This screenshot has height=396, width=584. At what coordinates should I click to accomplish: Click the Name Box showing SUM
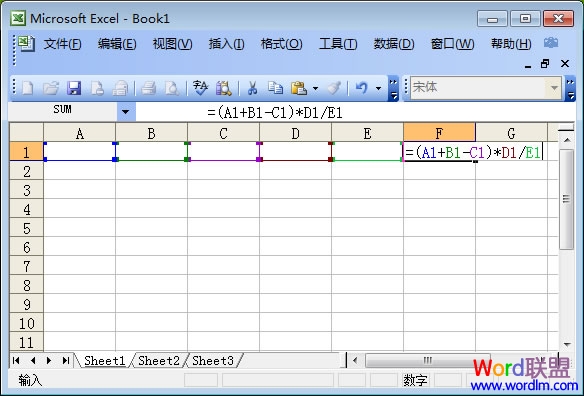tap(62, 111)
